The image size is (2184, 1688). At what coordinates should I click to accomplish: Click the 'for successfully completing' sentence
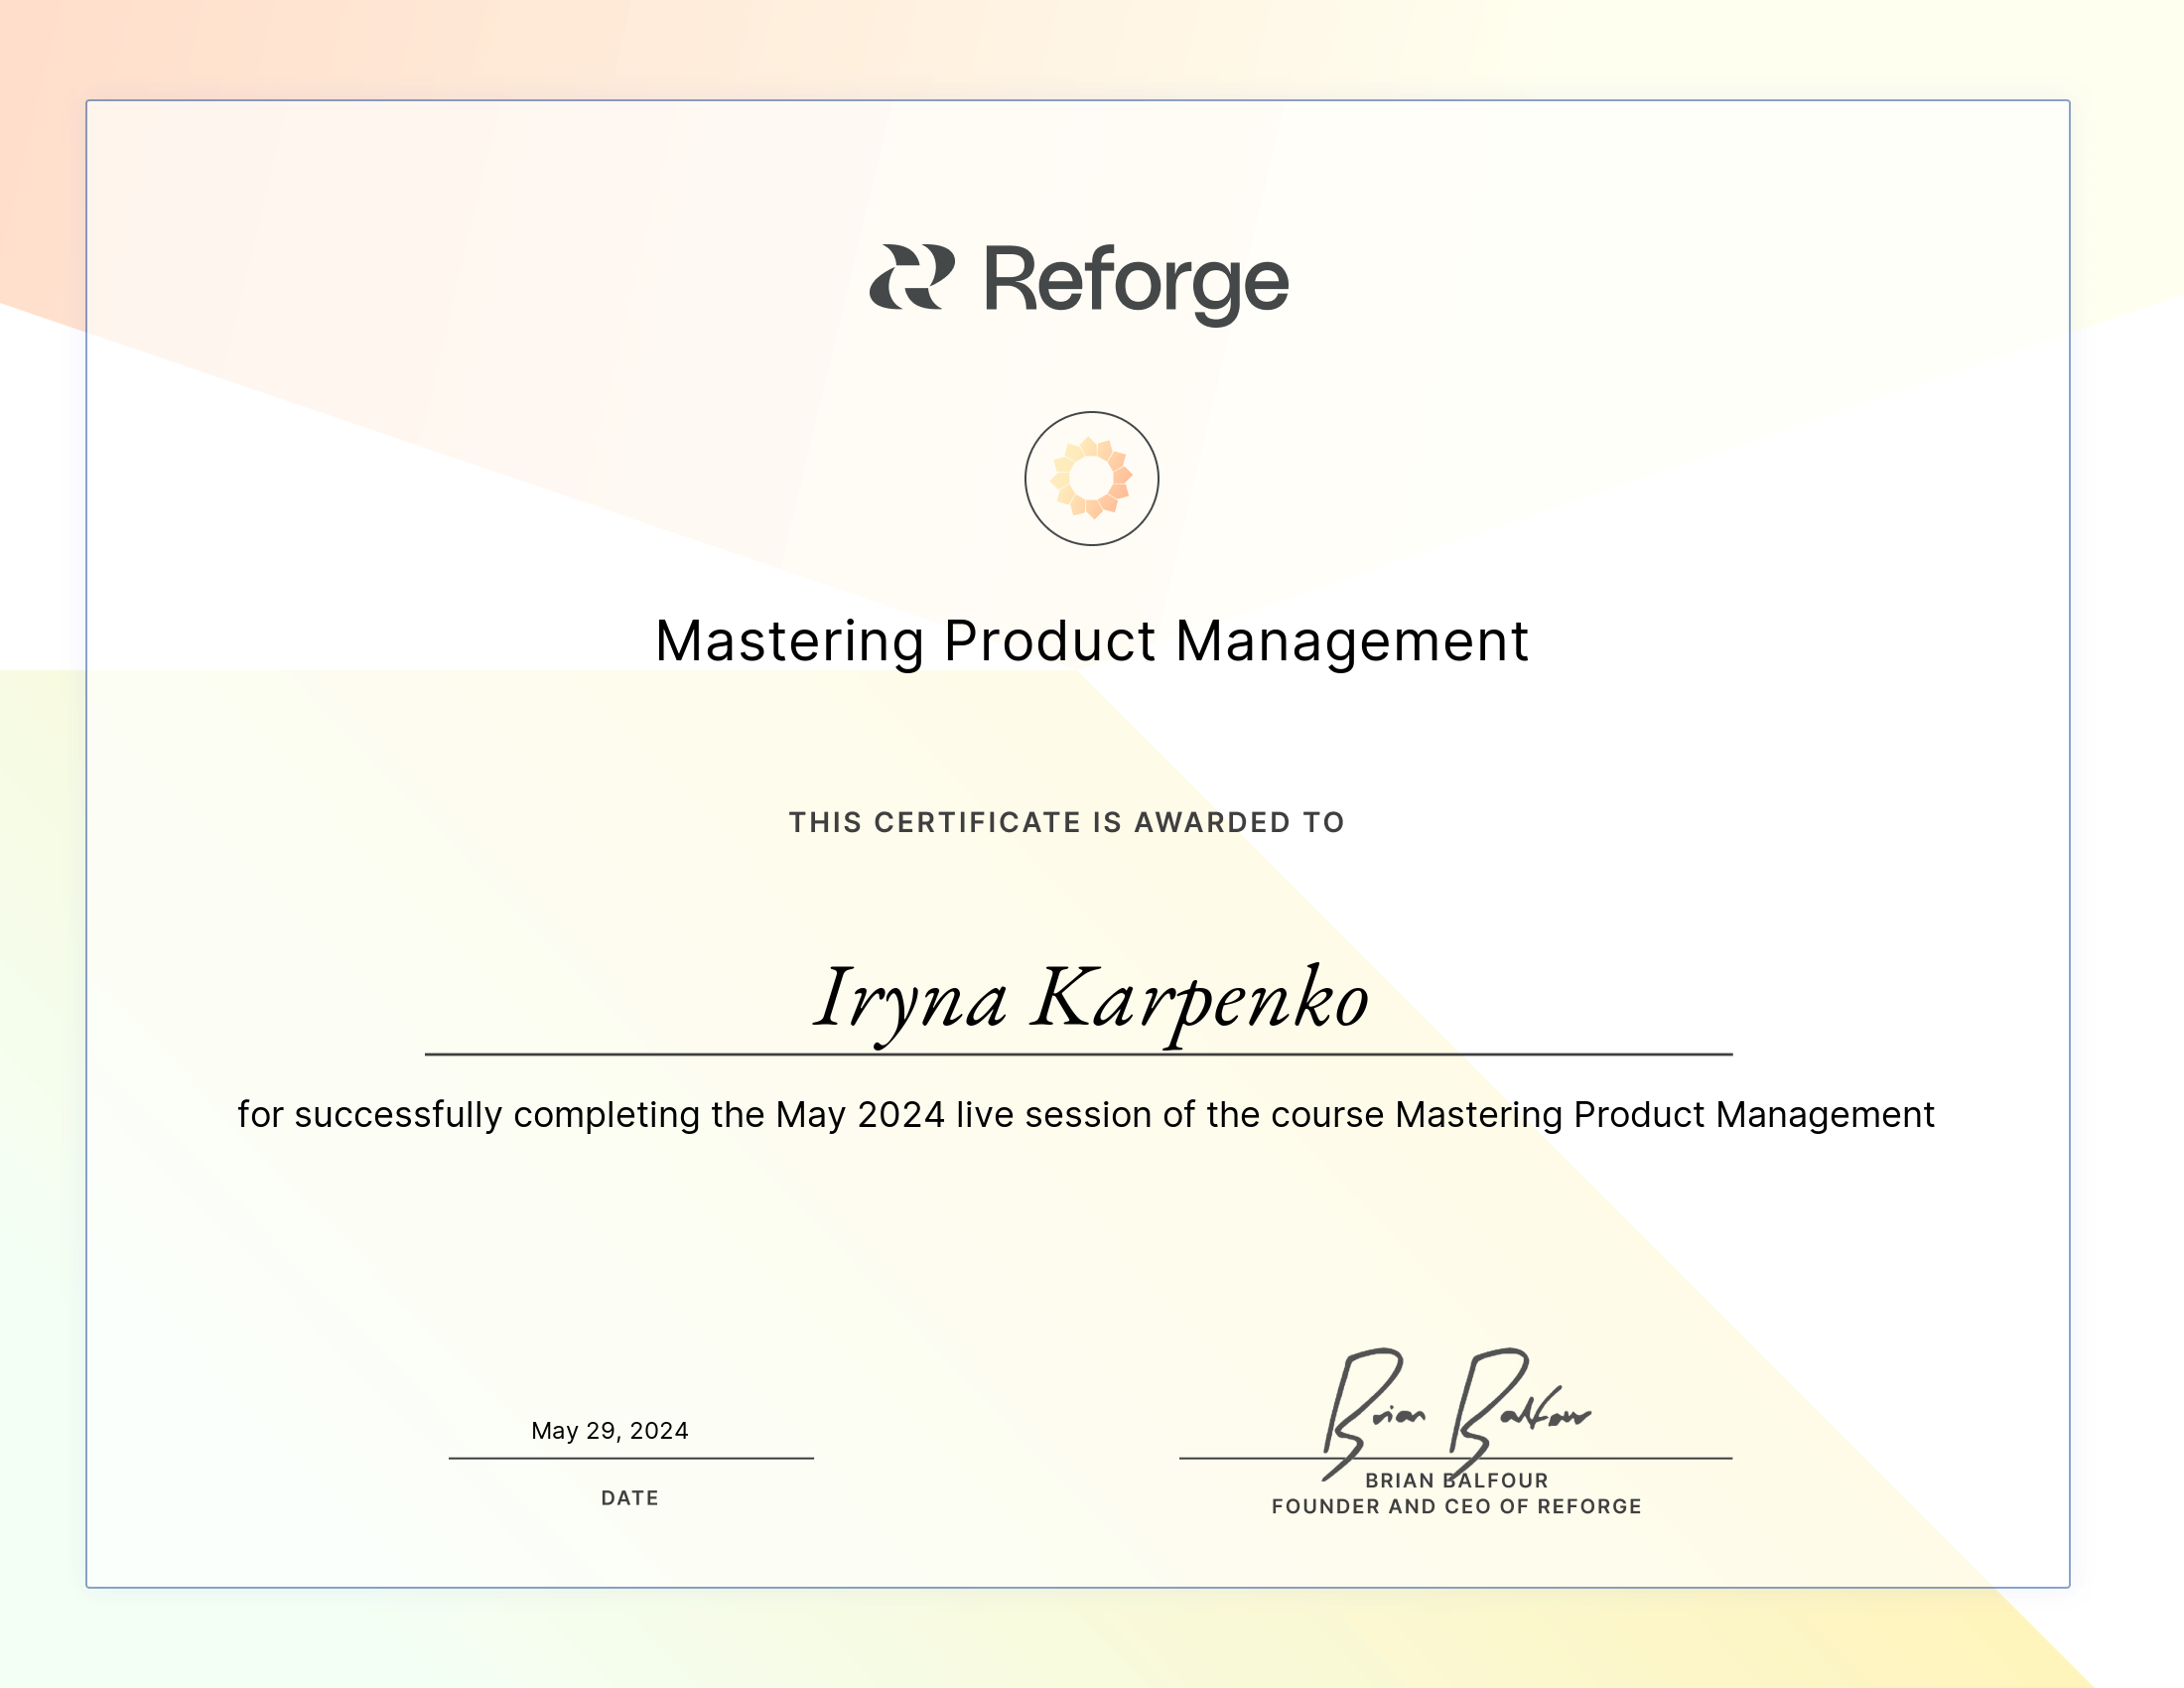1085,1114
